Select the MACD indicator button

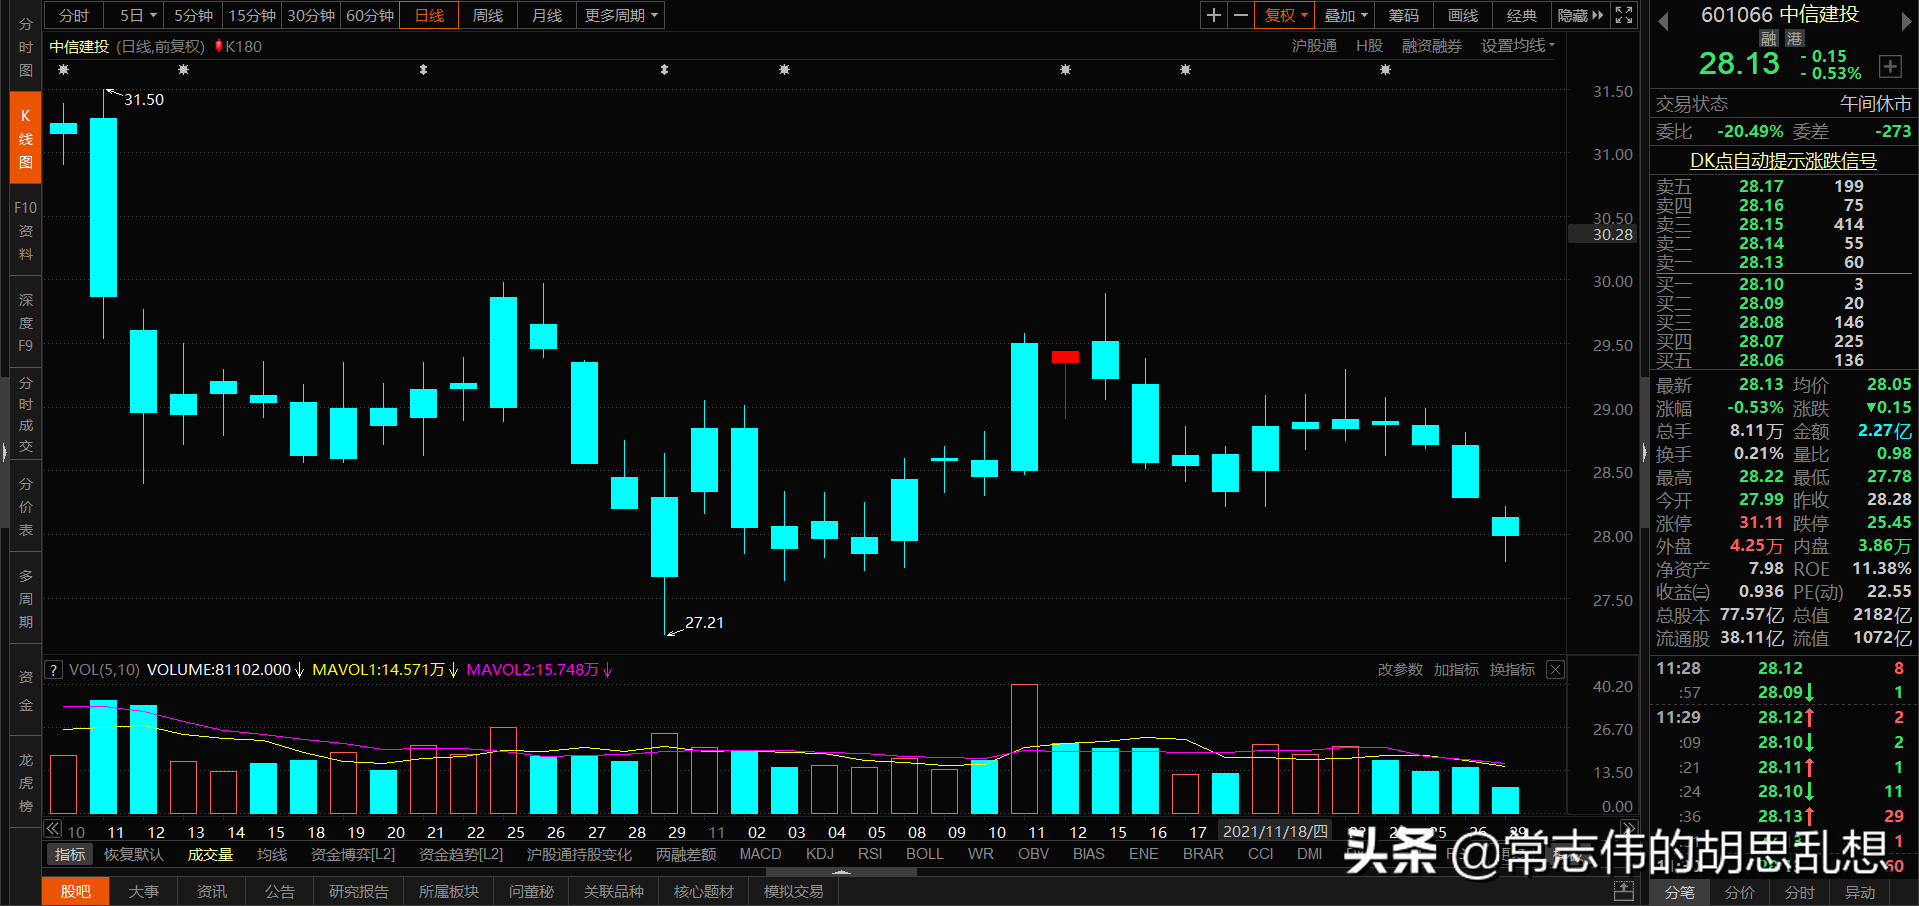click(759, 853)
